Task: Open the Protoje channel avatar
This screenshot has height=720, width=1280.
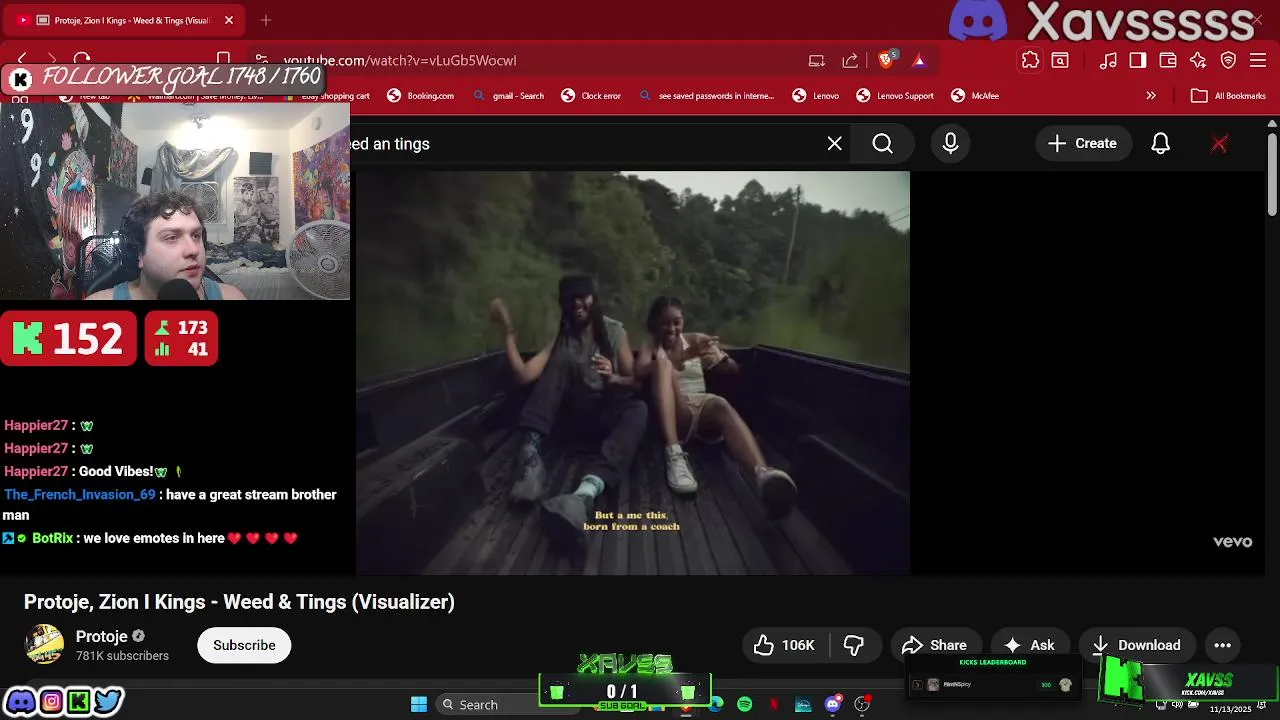Action: point(44,645)
